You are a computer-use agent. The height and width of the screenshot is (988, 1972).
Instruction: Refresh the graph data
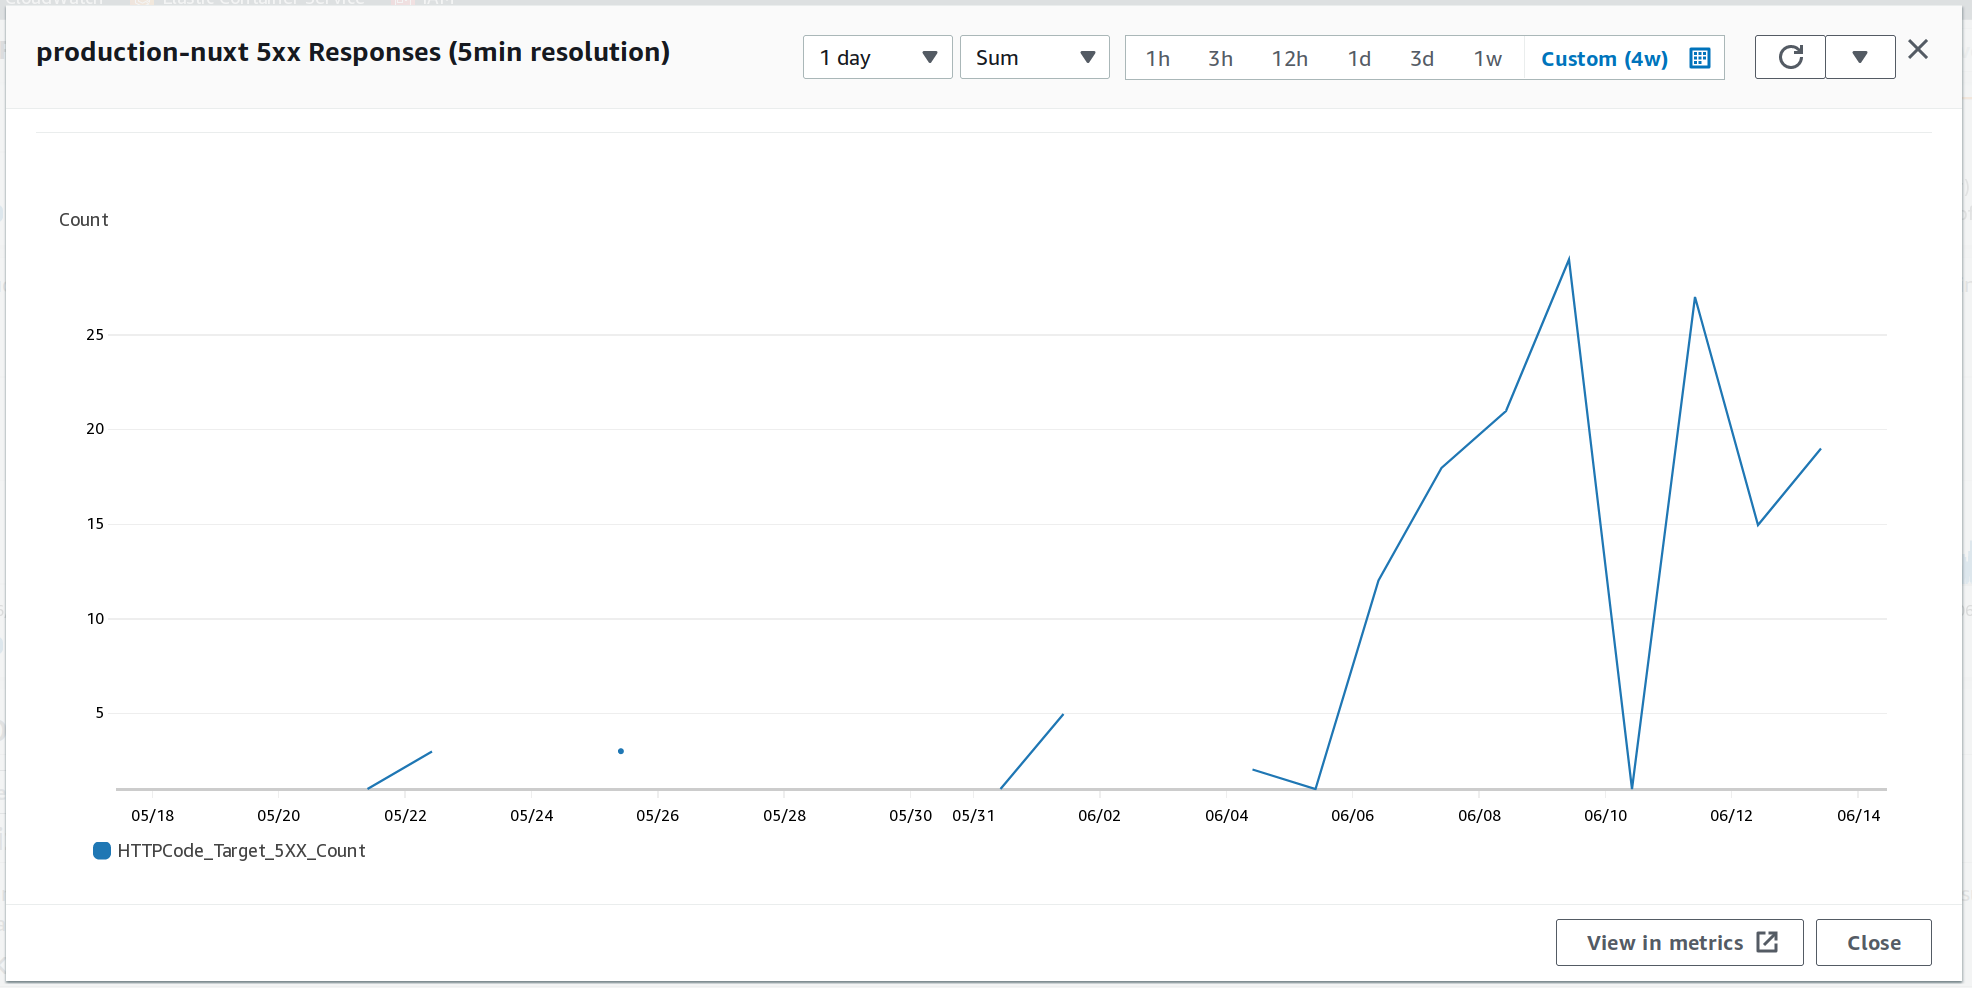point(1790,56)
